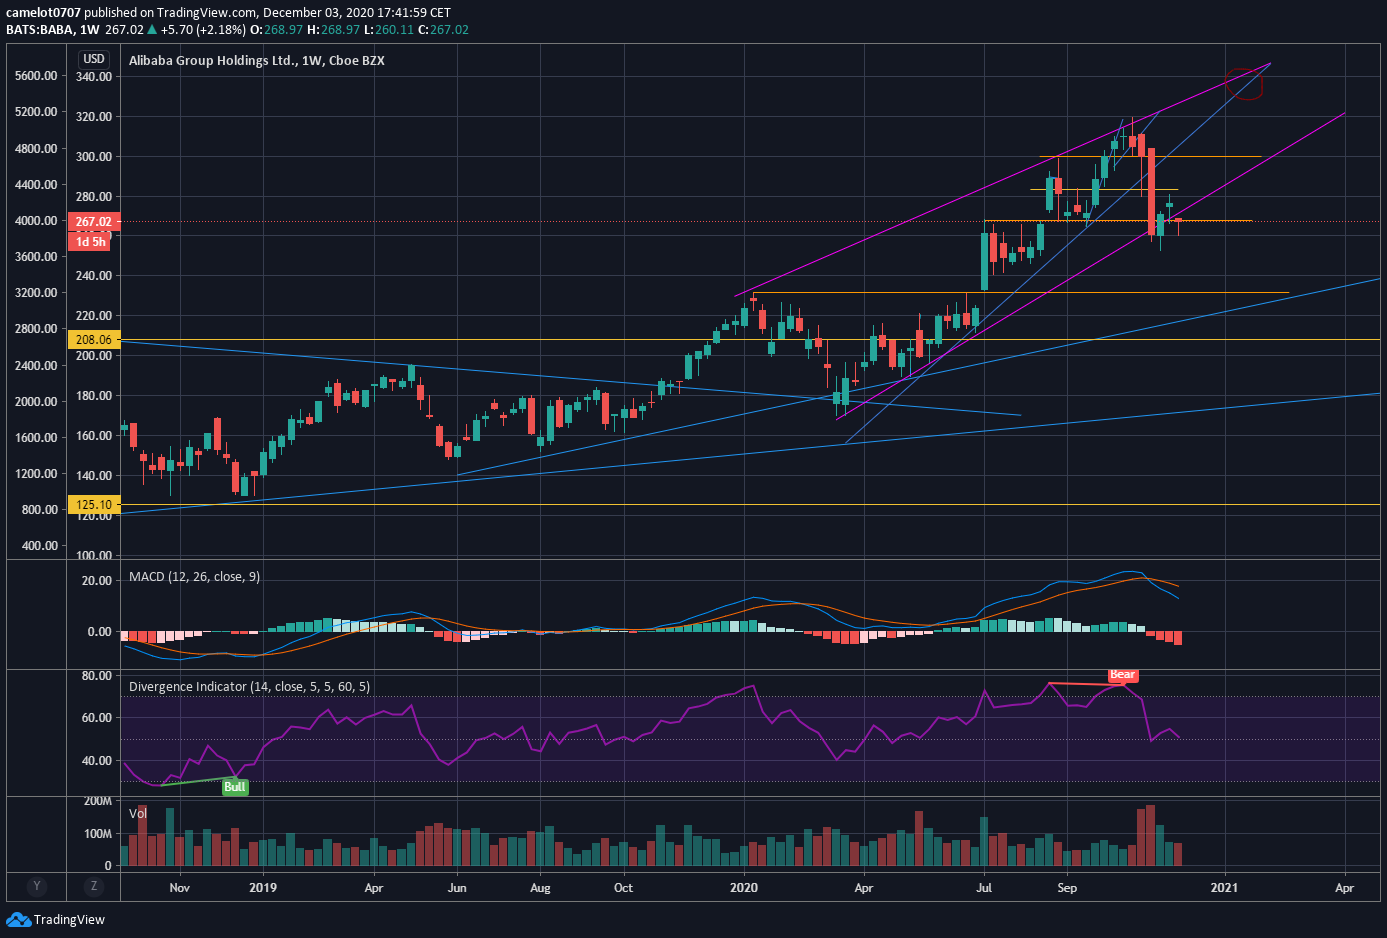Click the Vol indicator legend

click(138, 813)
